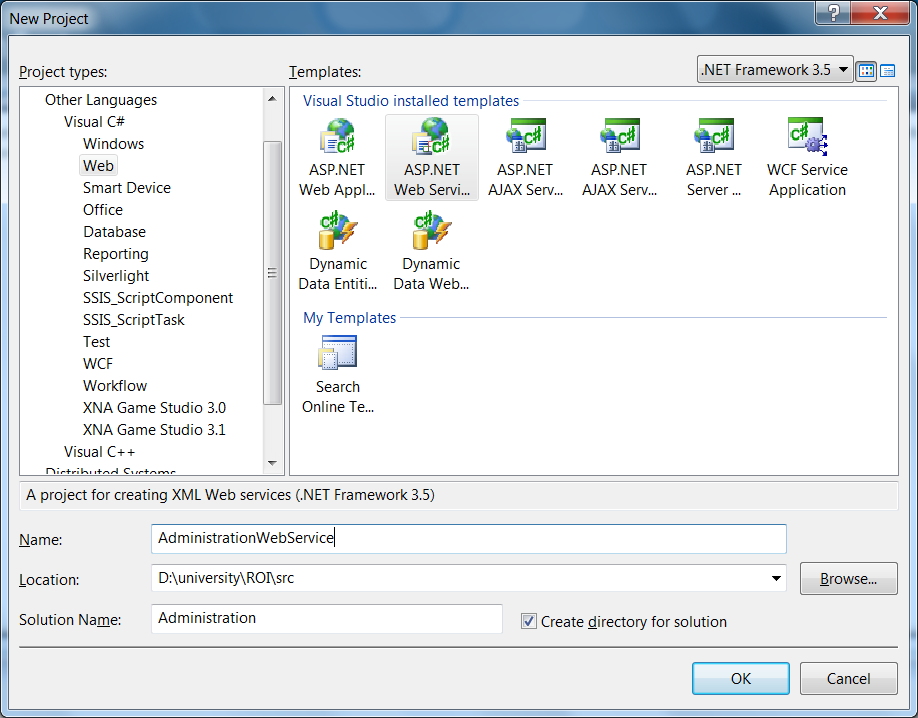918x718 pixels.
Task: Click the project types scrollbar thumb
Action: [x=272, y=273]
